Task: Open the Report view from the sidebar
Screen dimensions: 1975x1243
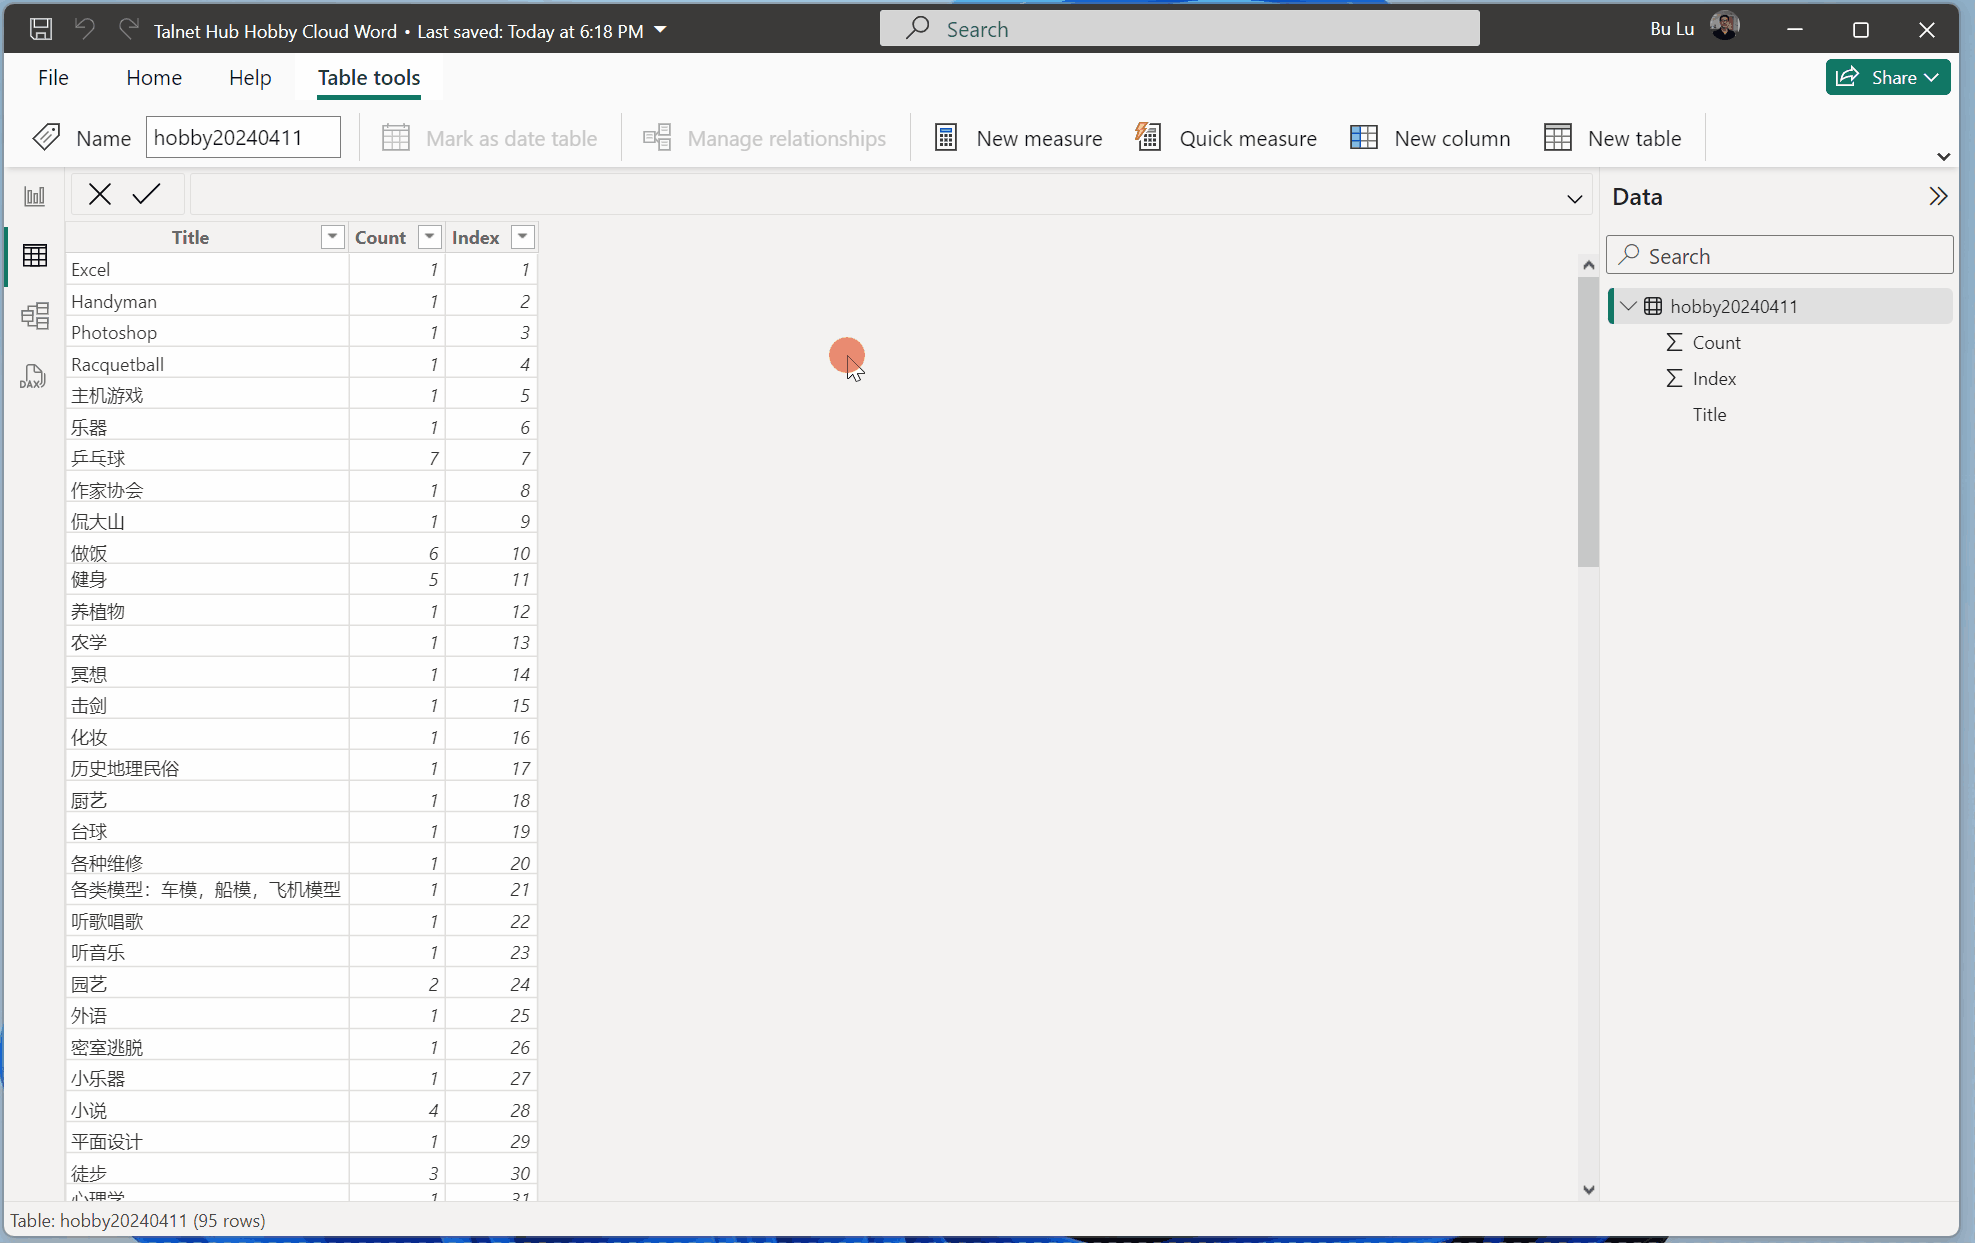Action: click(35, 196)
